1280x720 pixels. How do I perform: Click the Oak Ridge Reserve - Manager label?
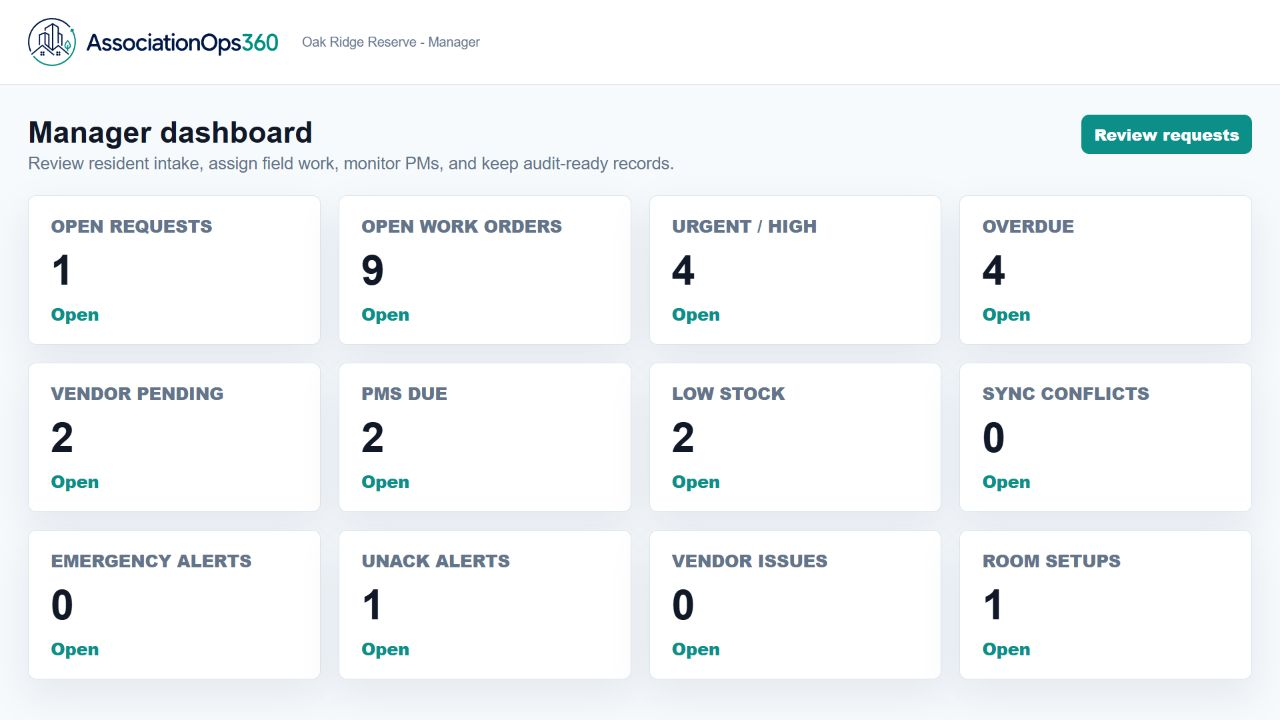point(391,42)
